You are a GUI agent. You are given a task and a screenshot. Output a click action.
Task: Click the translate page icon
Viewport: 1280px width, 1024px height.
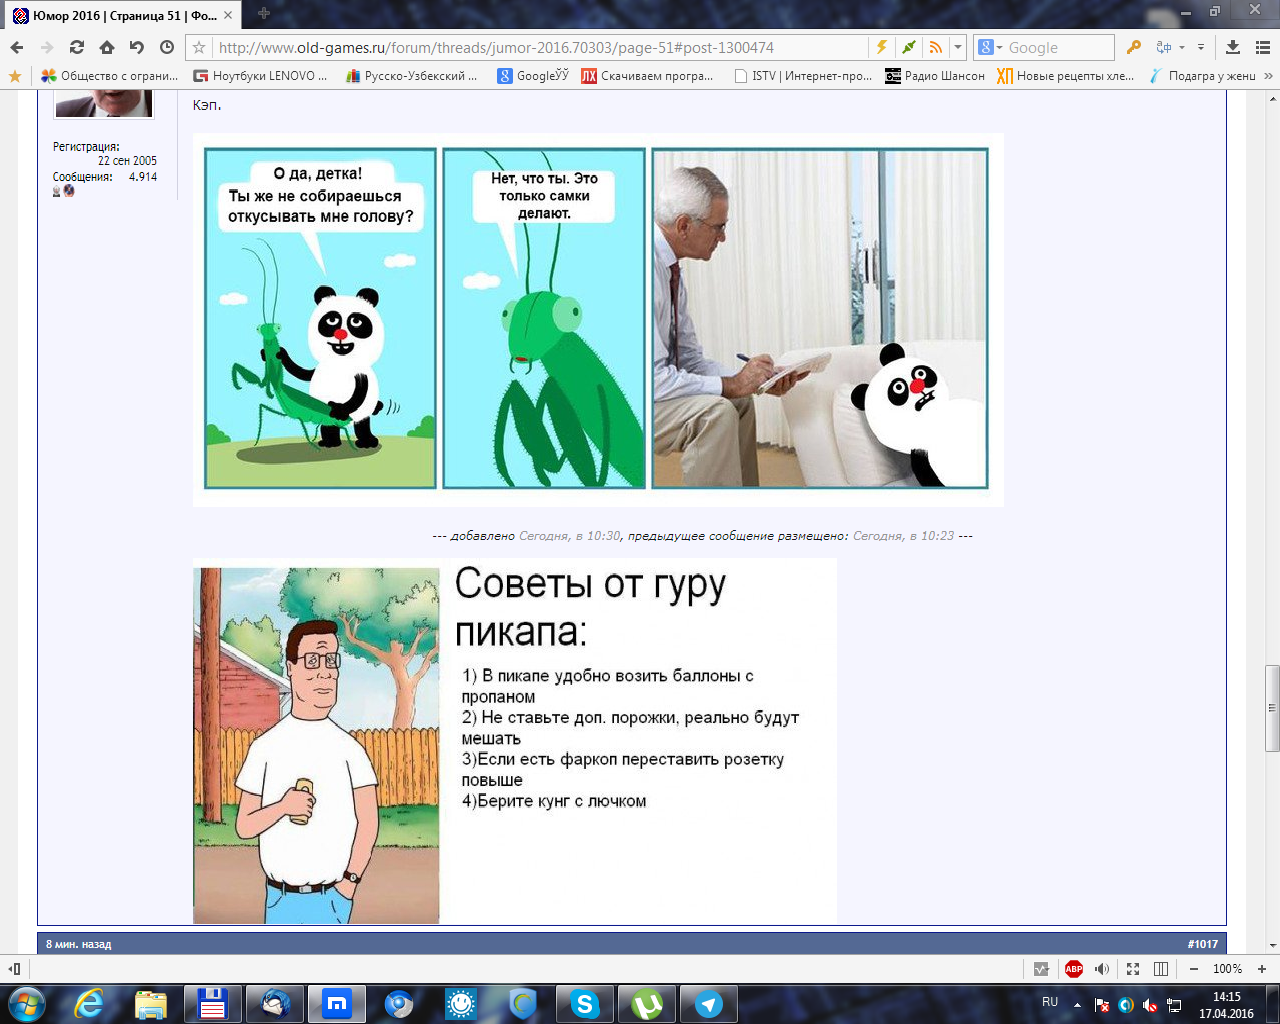click(1164, 47)
